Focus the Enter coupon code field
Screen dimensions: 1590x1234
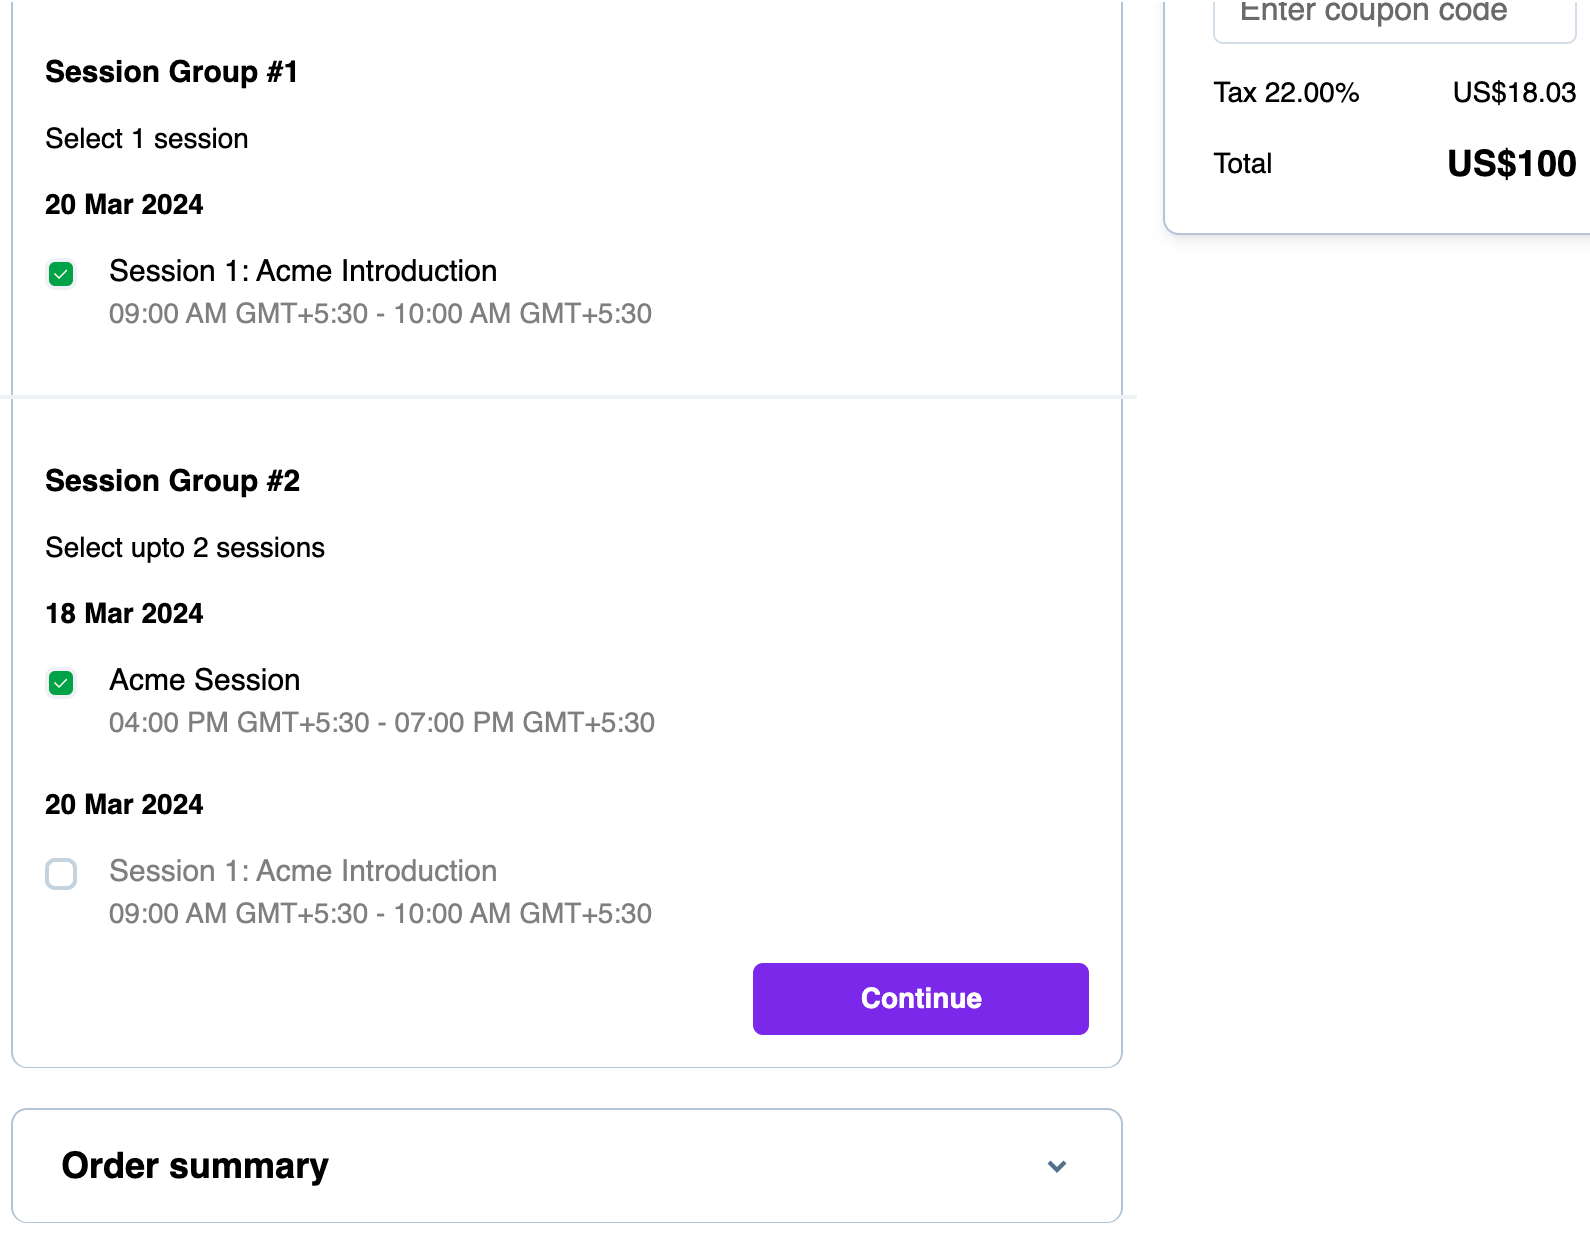click(x=1394, y=16)
